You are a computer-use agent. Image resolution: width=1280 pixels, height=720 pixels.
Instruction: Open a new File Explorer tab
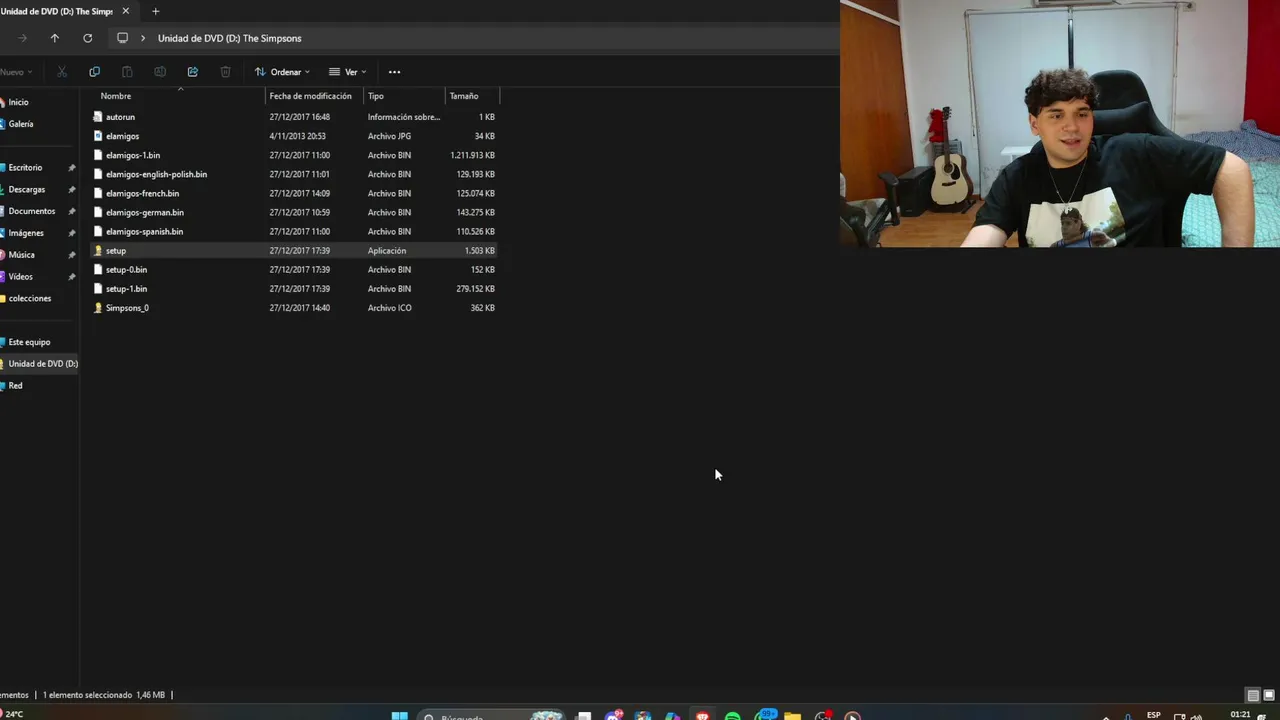[x=155, y=11]
